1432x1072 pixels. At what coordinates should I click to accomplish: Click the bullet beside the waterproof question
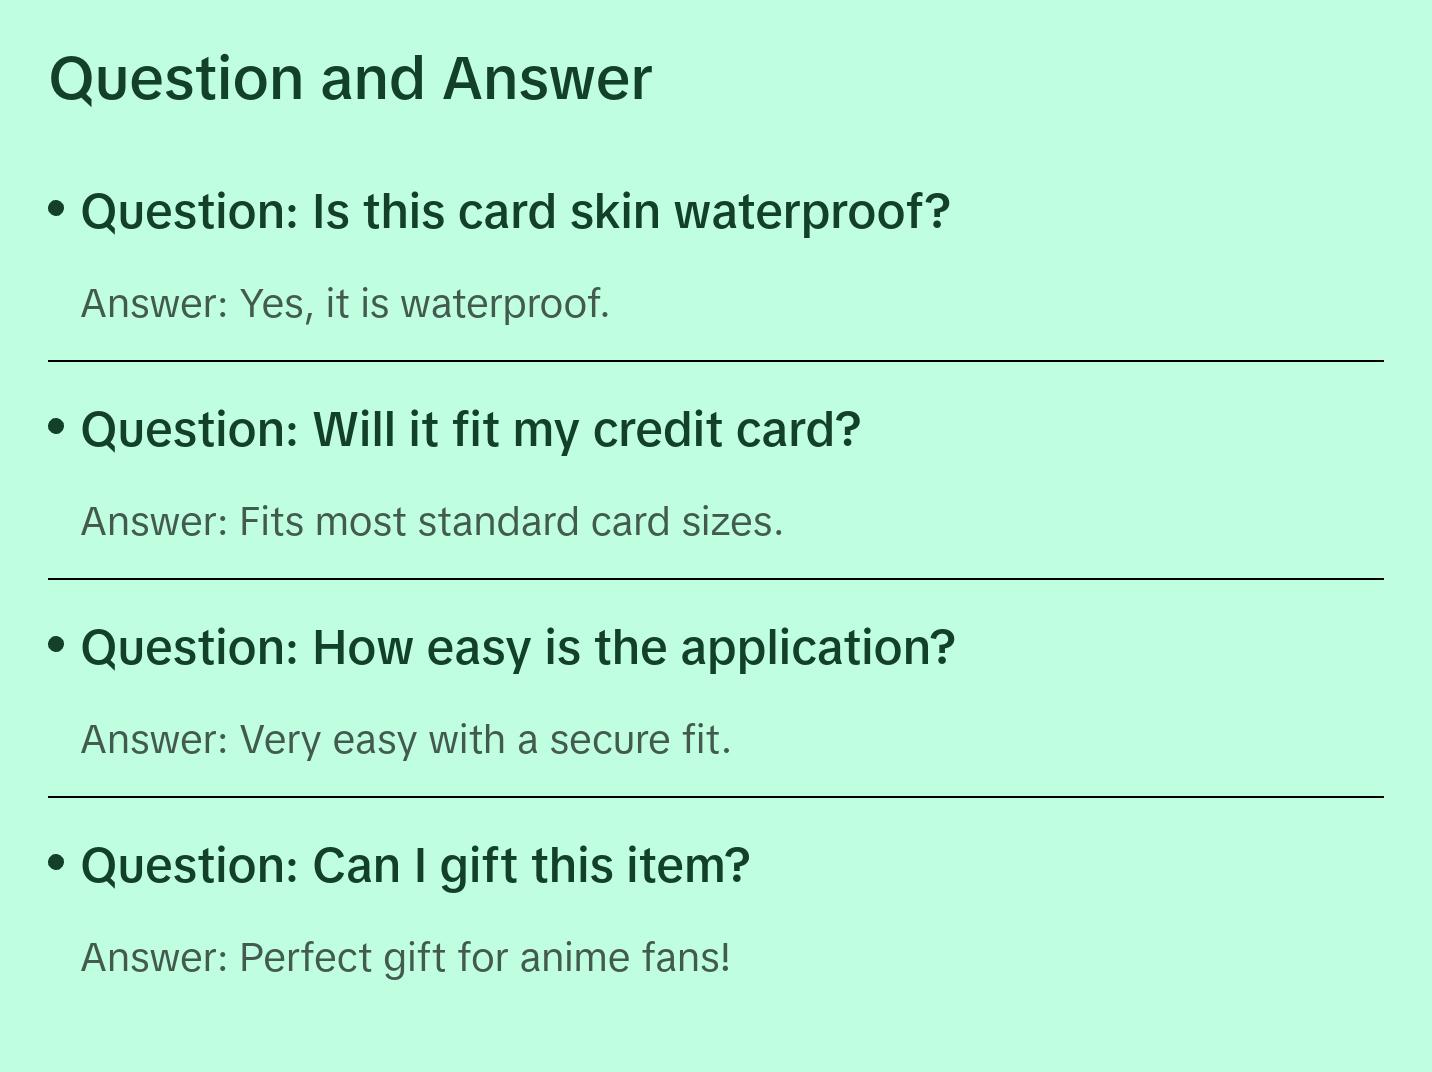57,209
